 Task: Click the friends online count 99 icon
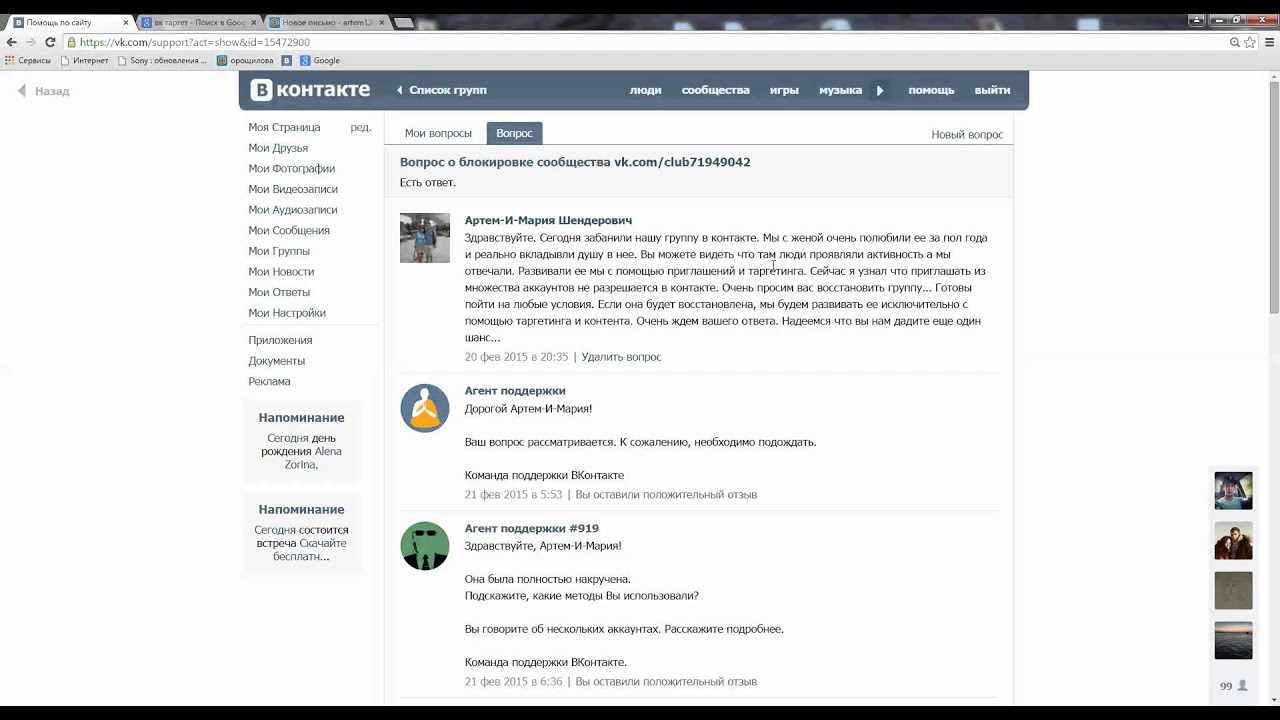(x=1233, y=686)
